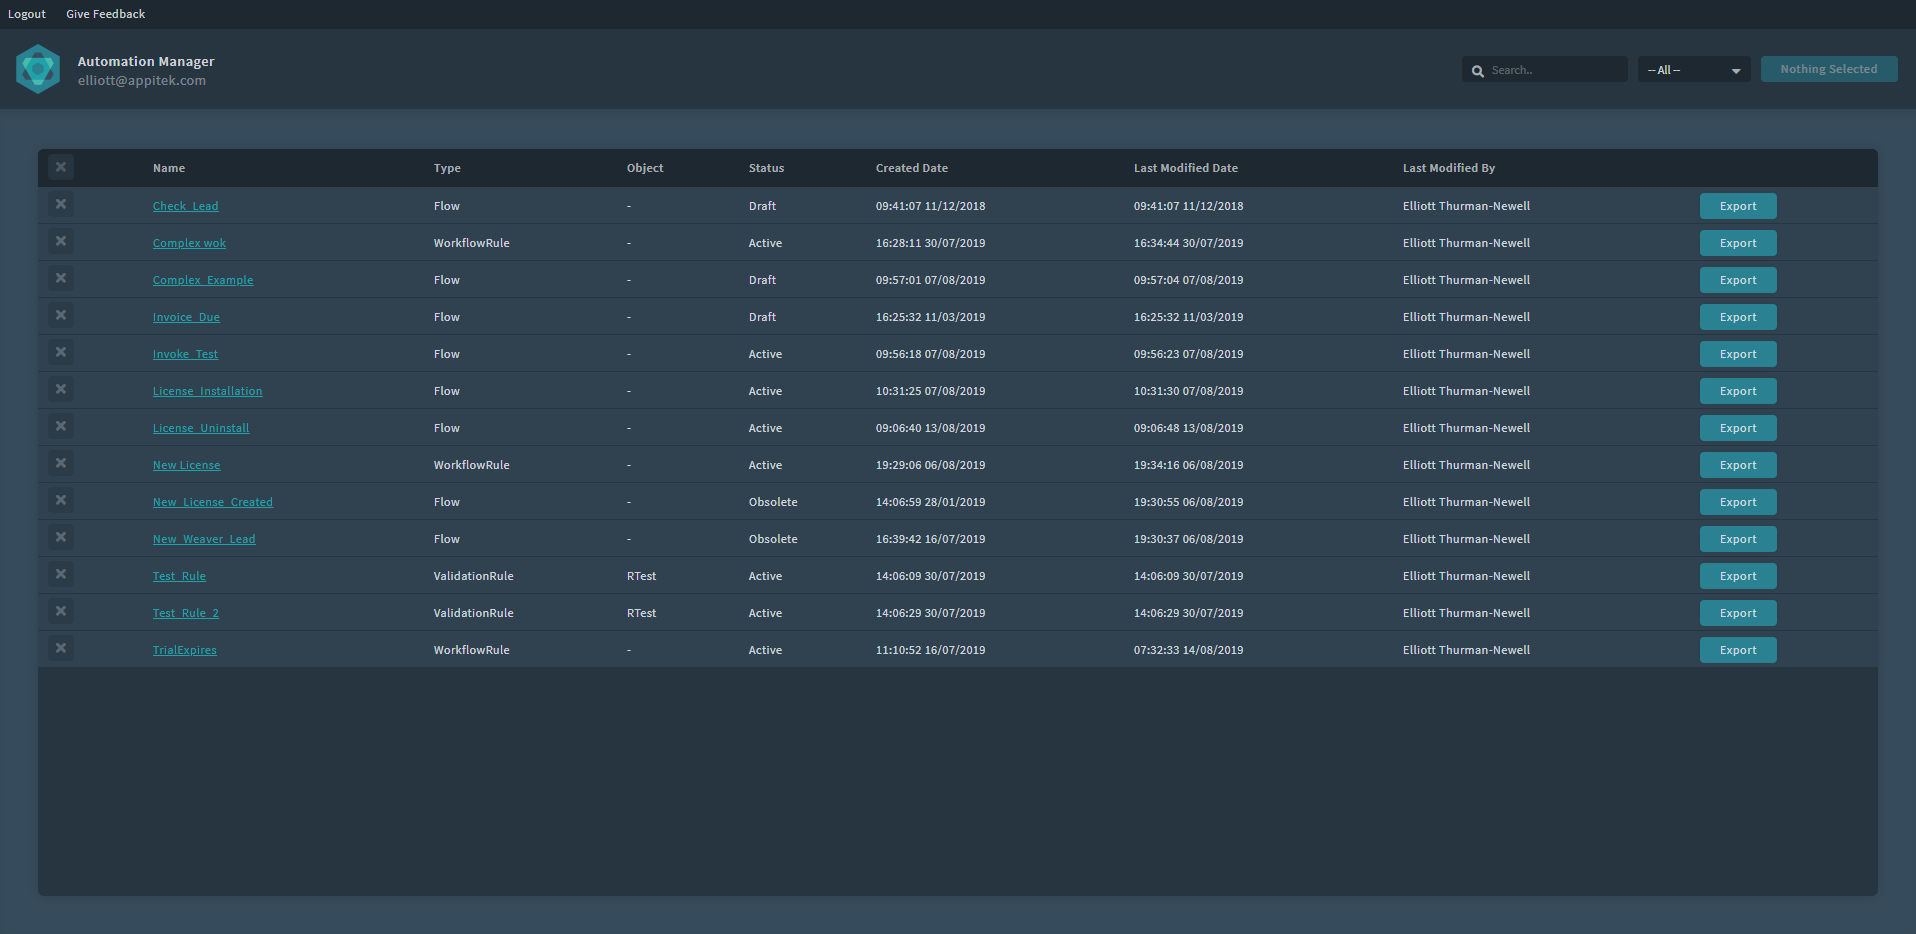This screenshot has width=1916, height=934.
Task: Open the All filter dropdown
Action: [x=1694, y=70]
